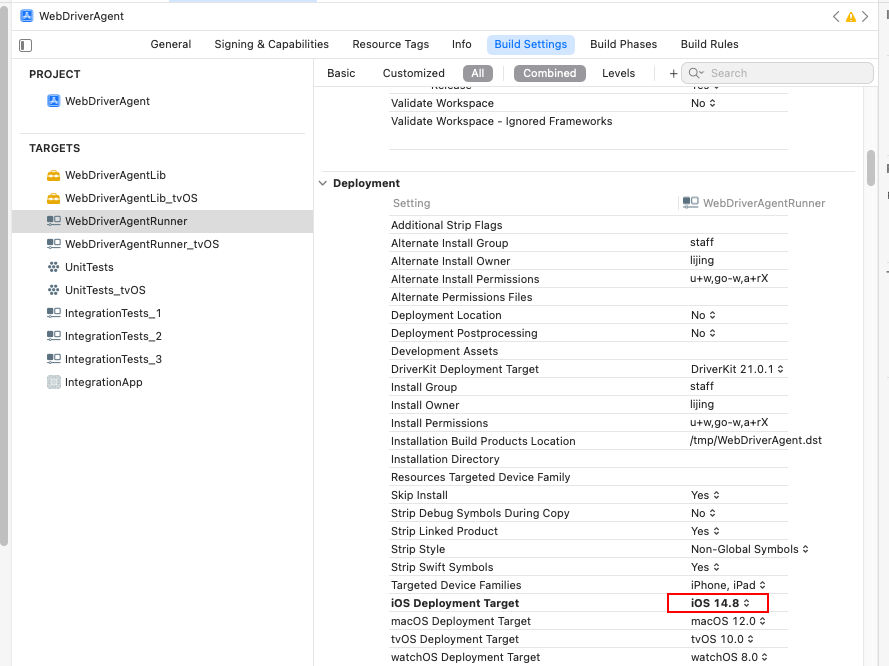The height and width of the screenshot is (666, 889).
Task: Open DriverKit Deployment Target dropdown
Action: [737, 369]
